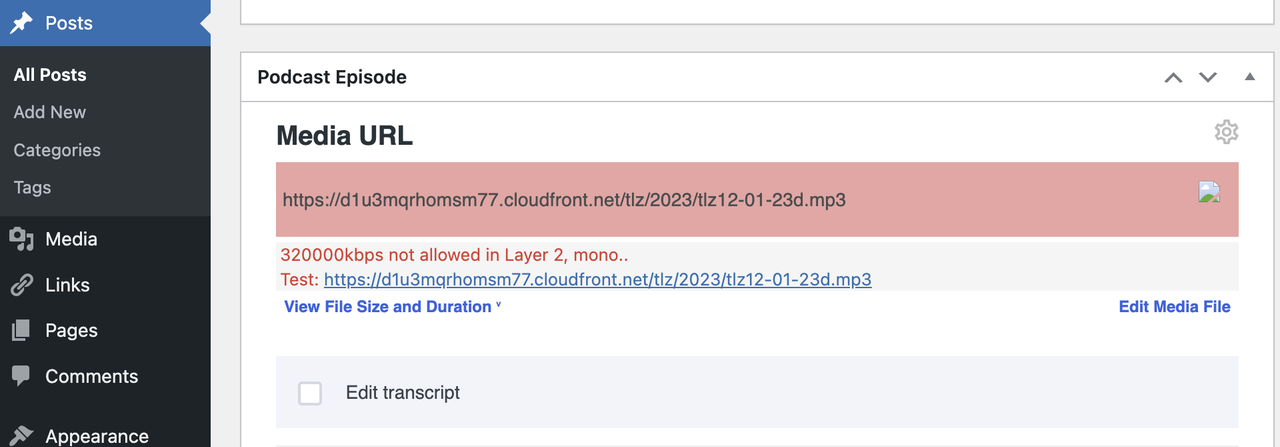Open Tags in the Posts submenu

(32, 187)
